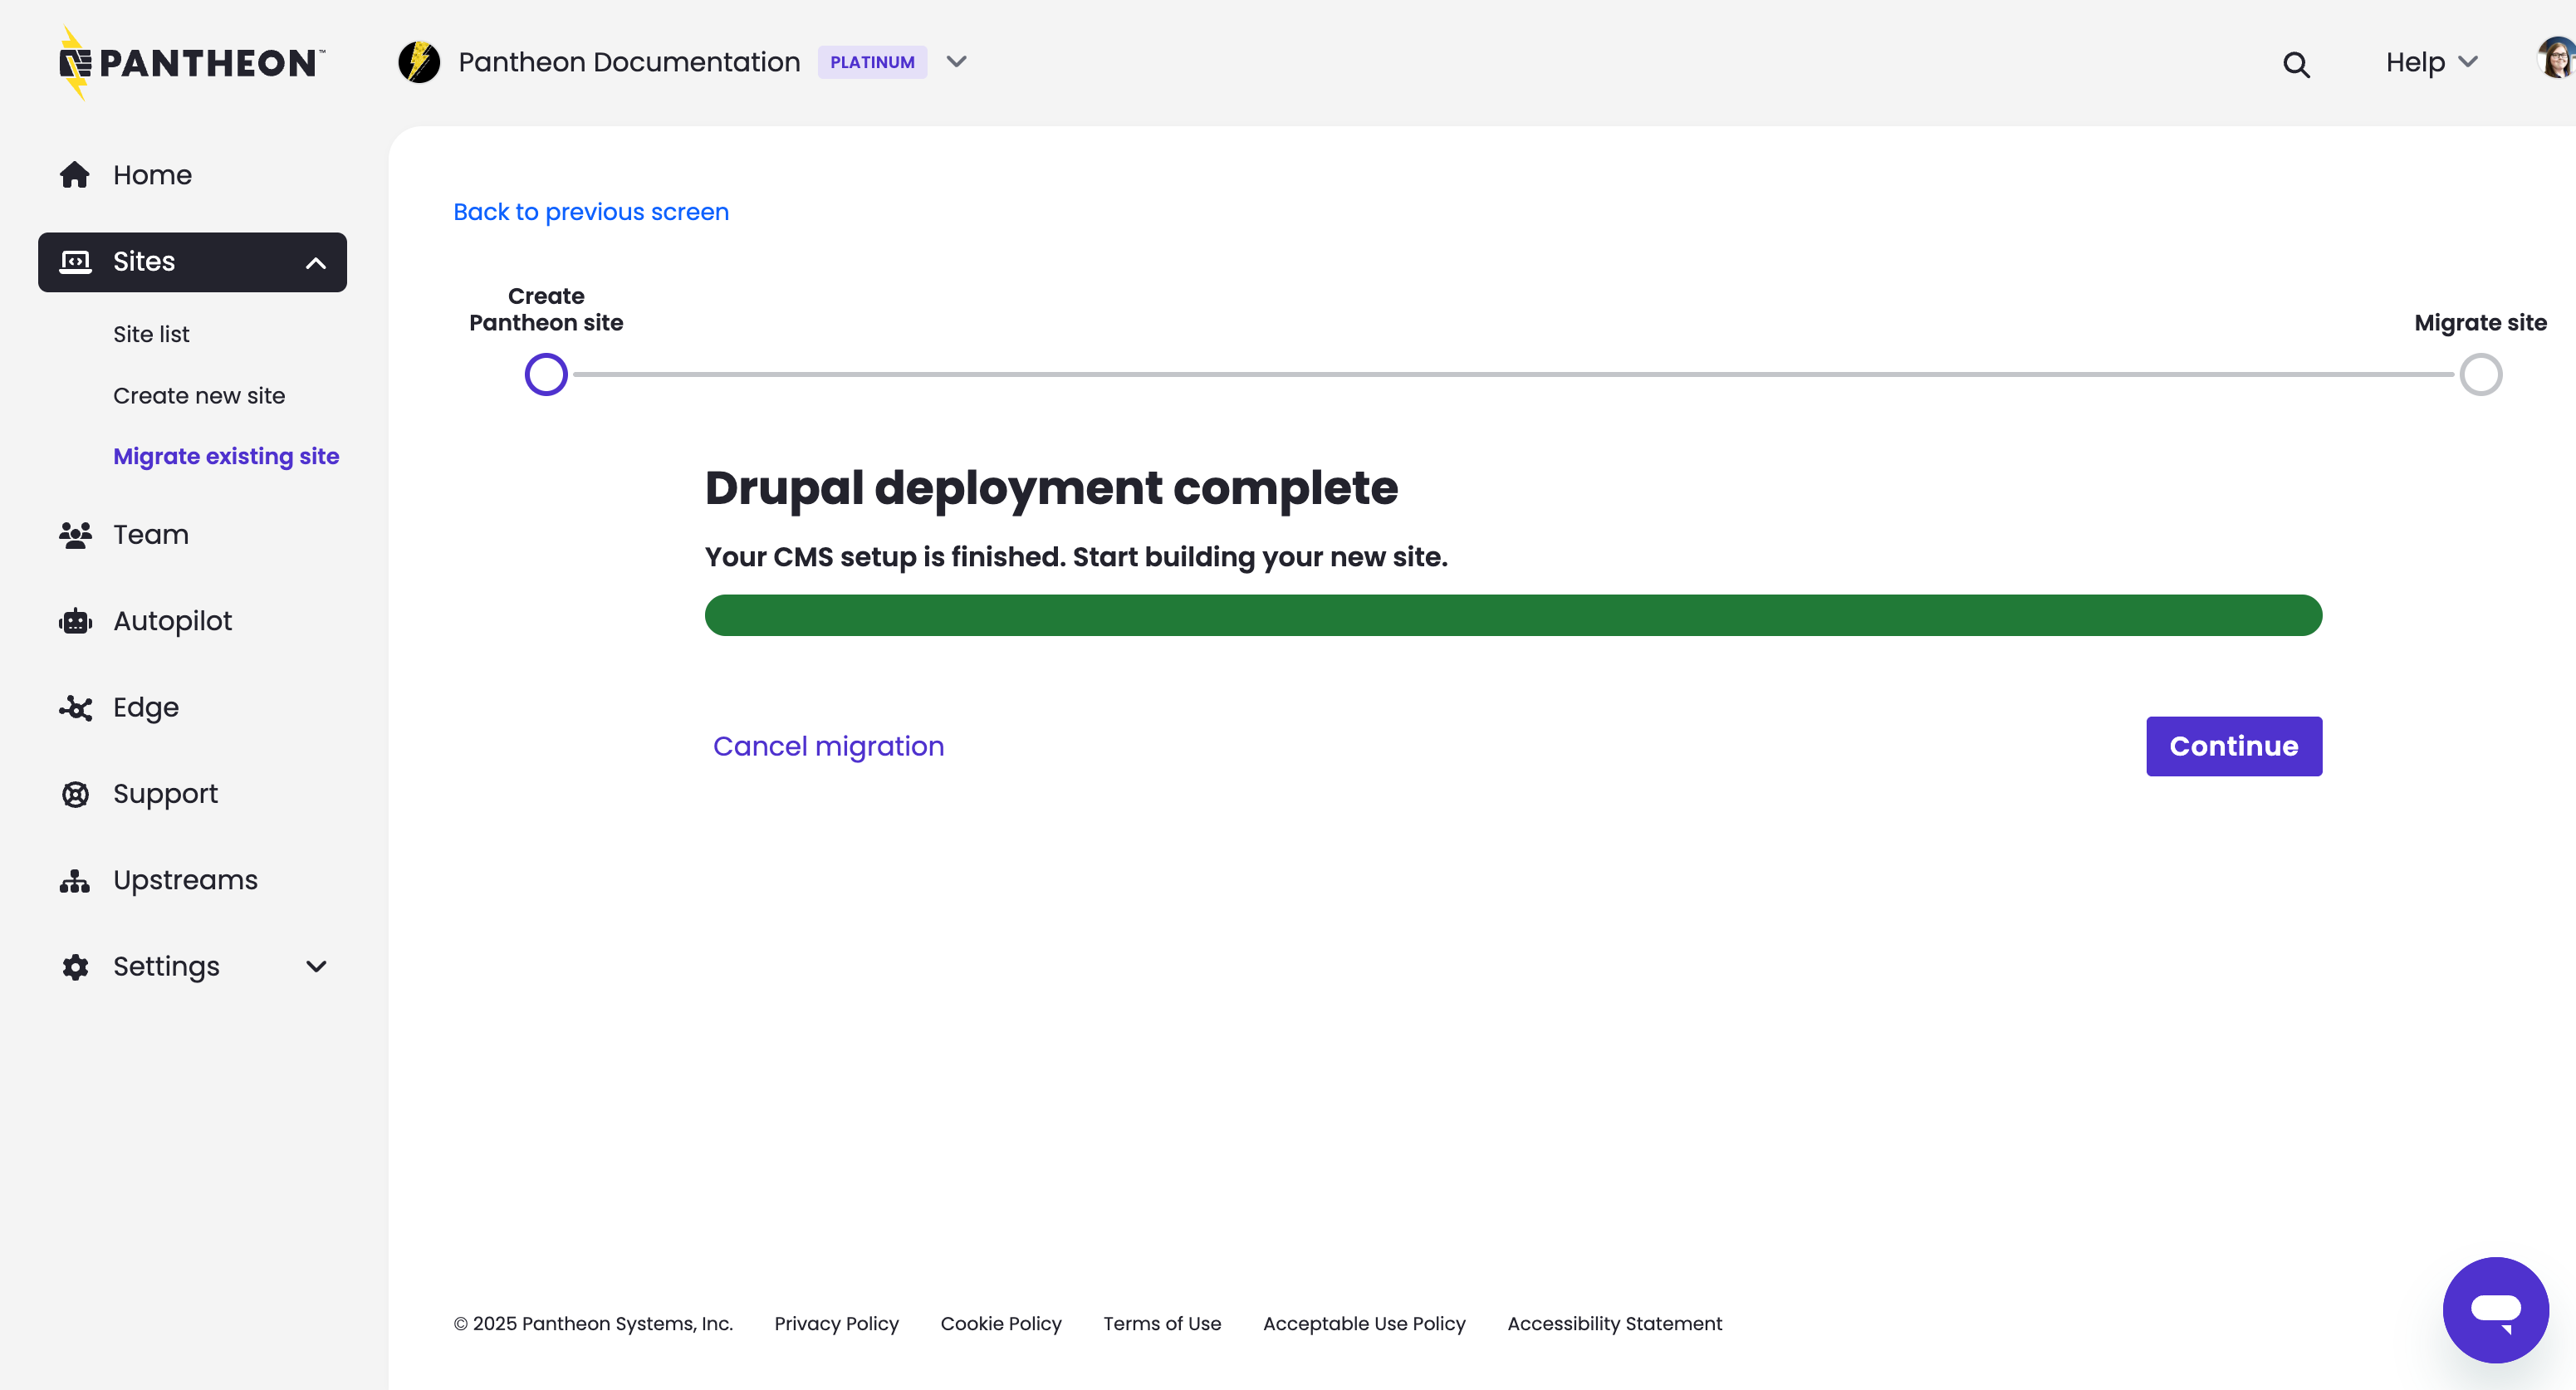Select the Edge sidebar icon
The height and width of the screenshot is (1390, 2576).
tap(76, 708)
